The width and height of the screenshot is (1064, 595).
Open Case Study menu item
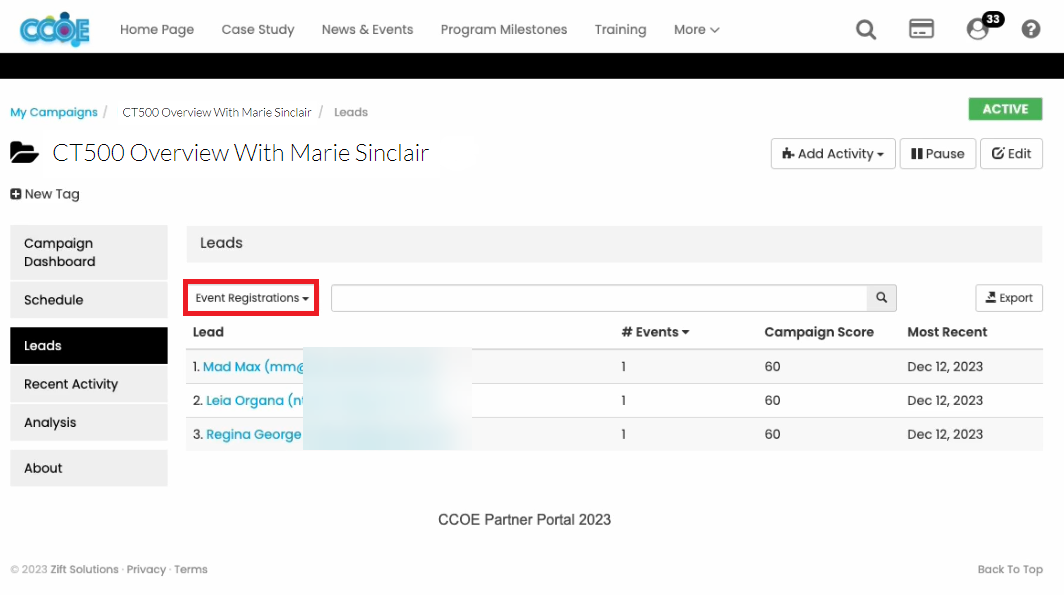pyautogui.click(x=258, y=29)
